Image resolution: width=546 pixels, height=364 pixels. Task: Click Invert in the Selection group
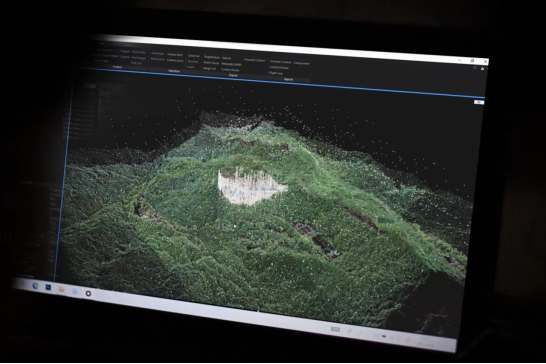point(190,67)
